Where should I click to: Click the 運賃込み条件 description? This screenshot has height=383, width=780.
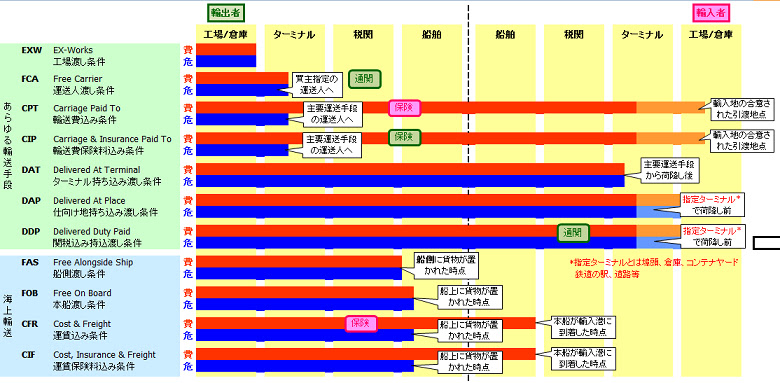coord(80,336)
